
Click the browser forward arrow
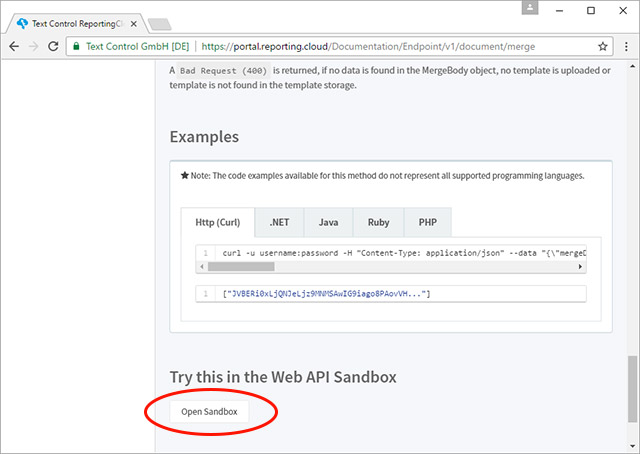[33, 47]
